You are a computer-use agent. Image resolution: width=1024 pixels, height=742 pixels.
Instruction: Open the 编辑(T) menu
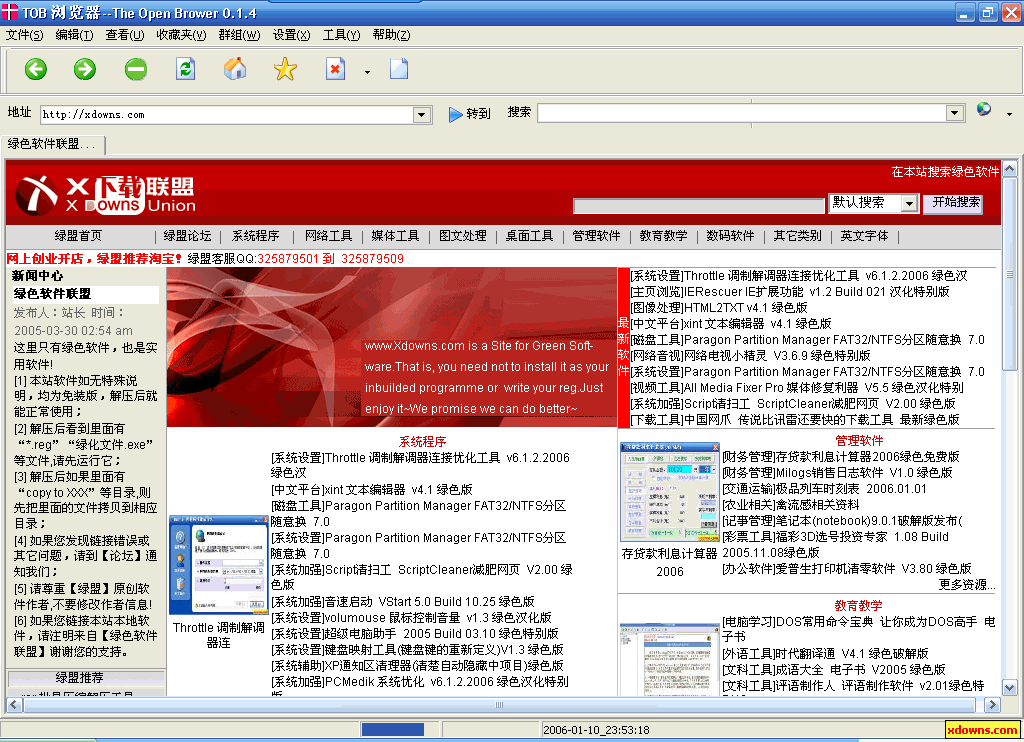pos(74,35)
